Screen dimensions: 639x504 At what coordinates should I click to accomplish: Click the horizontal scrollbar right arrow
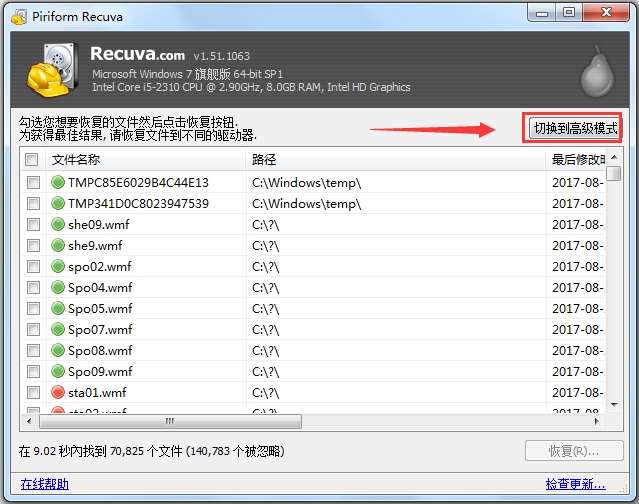coord(597,421)
